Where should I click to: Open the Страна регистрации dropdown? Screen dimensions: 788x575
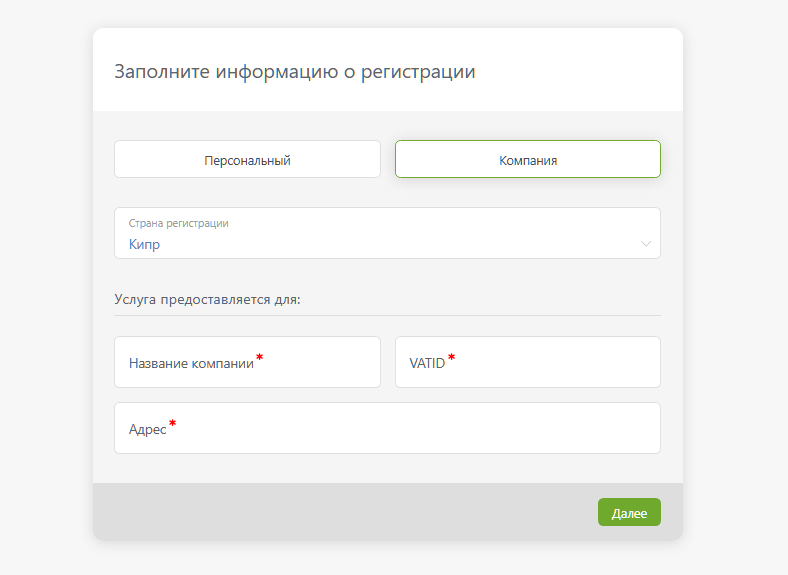[387, 233]
